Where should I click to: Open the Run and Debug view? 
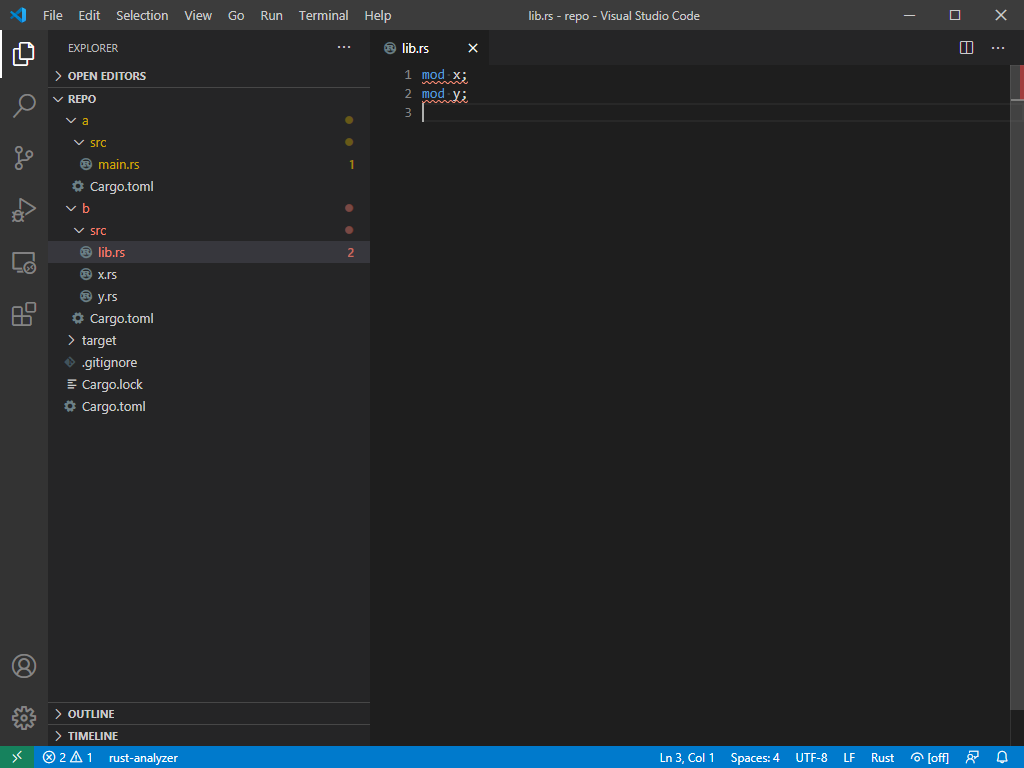click(23, 210)
